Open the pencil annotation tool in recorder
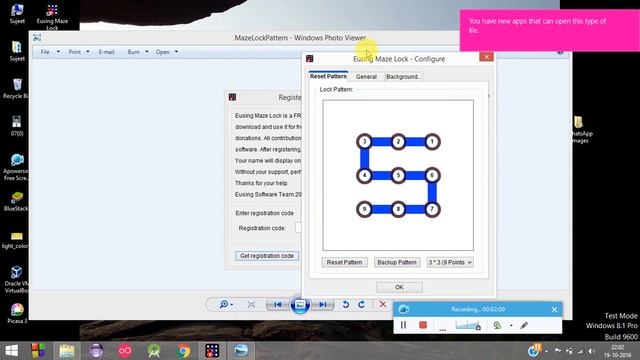The image size is (640, 360). 524,325
